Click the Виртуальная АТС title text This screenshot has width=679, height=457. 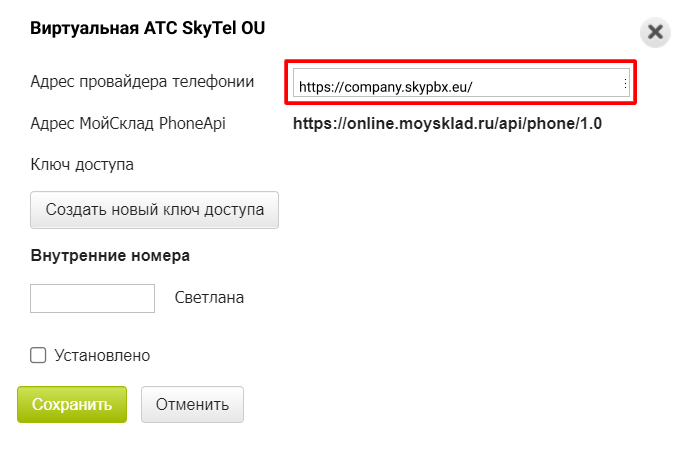click(104, 28)
